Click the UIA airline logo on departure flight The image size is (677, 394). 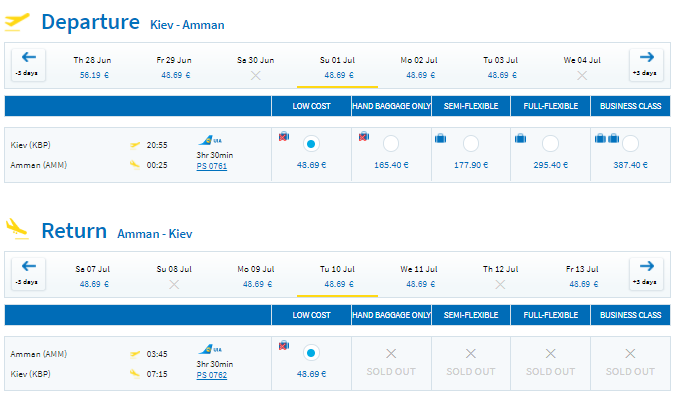210,140
